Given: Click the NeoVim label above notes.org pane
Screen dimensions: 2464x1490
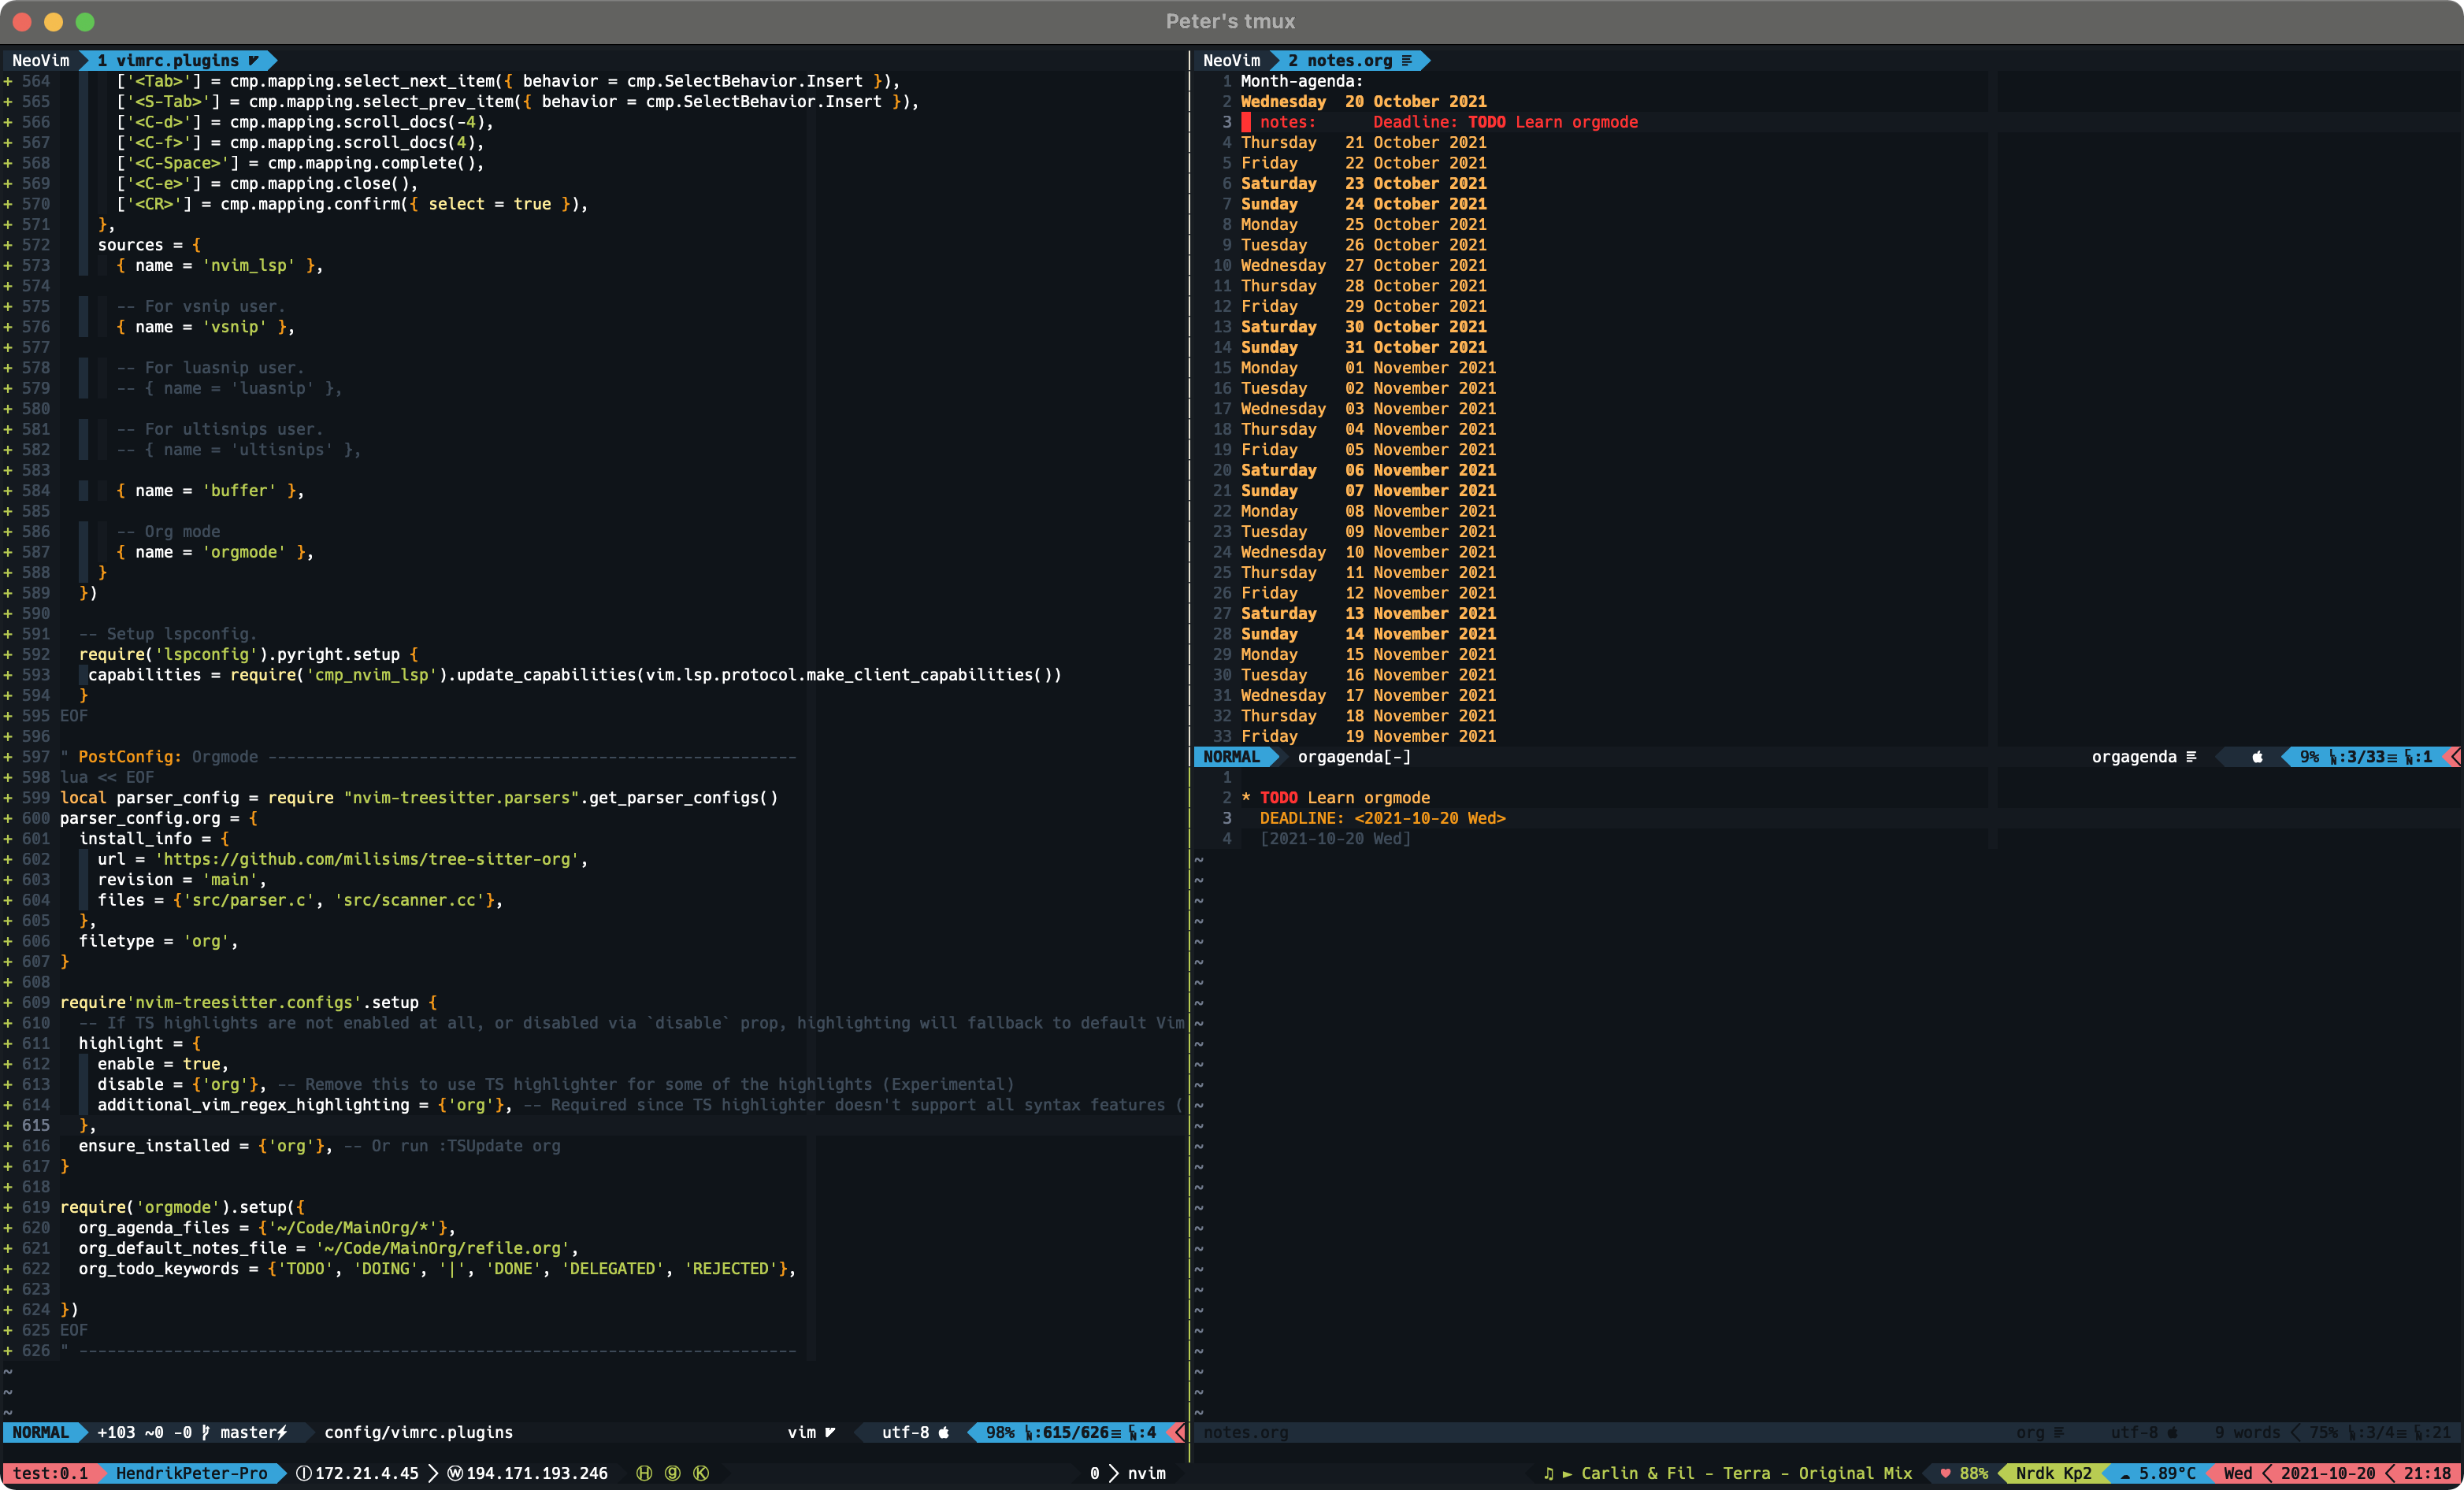Looking at the screenshot, I should click(1232, 60).
